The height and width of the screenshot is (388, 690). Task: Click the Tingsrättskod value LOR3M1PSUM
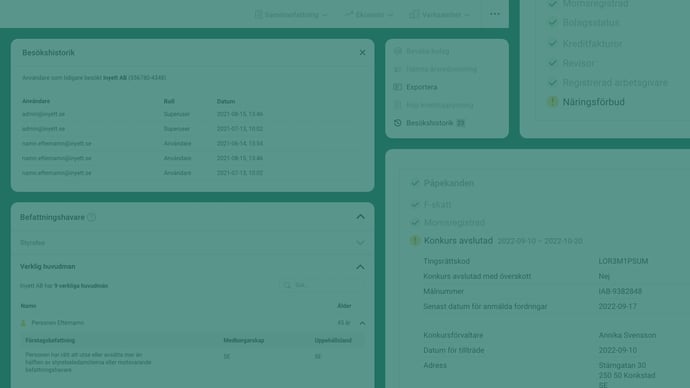[x=623, y=261]
